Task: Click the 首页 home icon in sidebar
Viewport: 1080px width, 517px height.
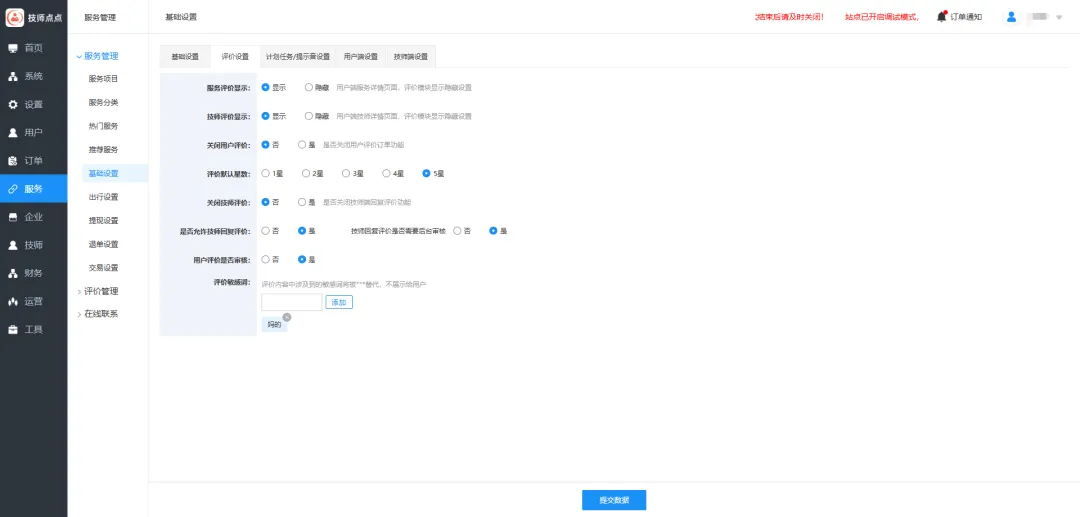Action: pyautogui.click(x=13, y=48)
